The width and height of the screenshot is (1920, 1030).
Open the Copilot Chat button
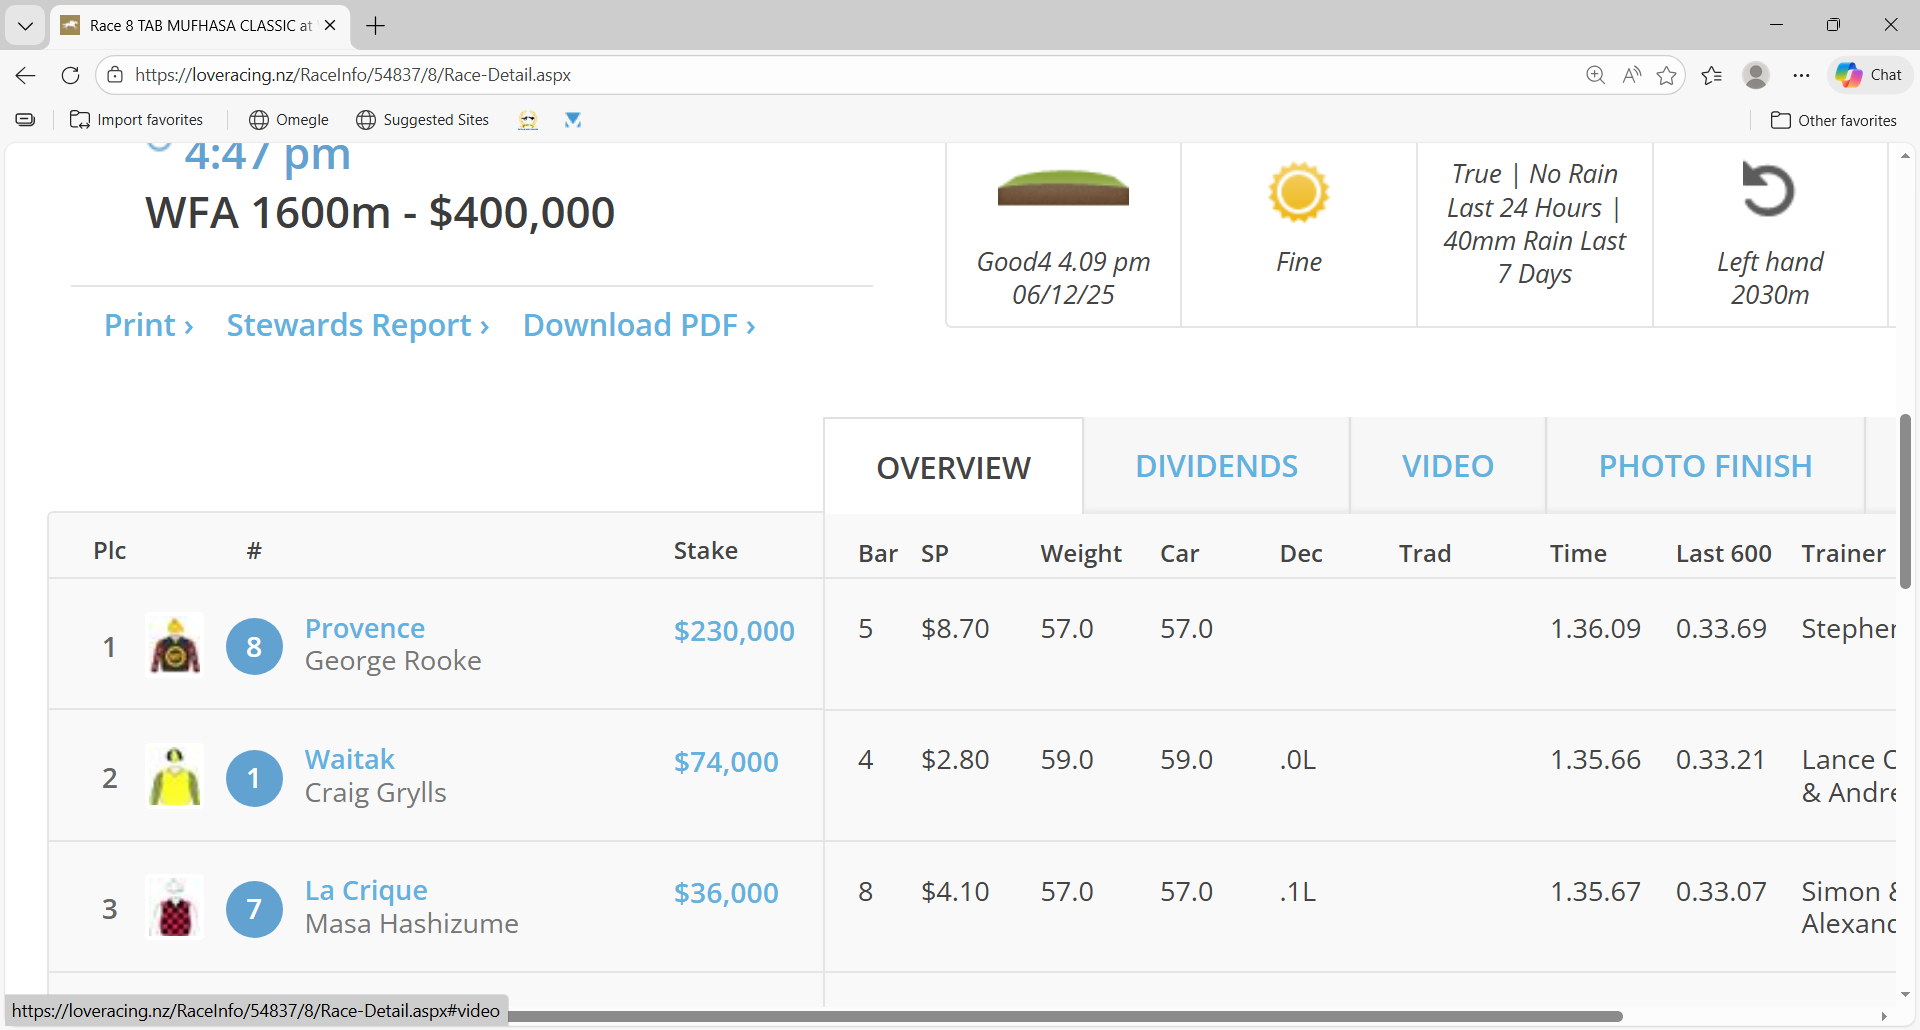1870,75
